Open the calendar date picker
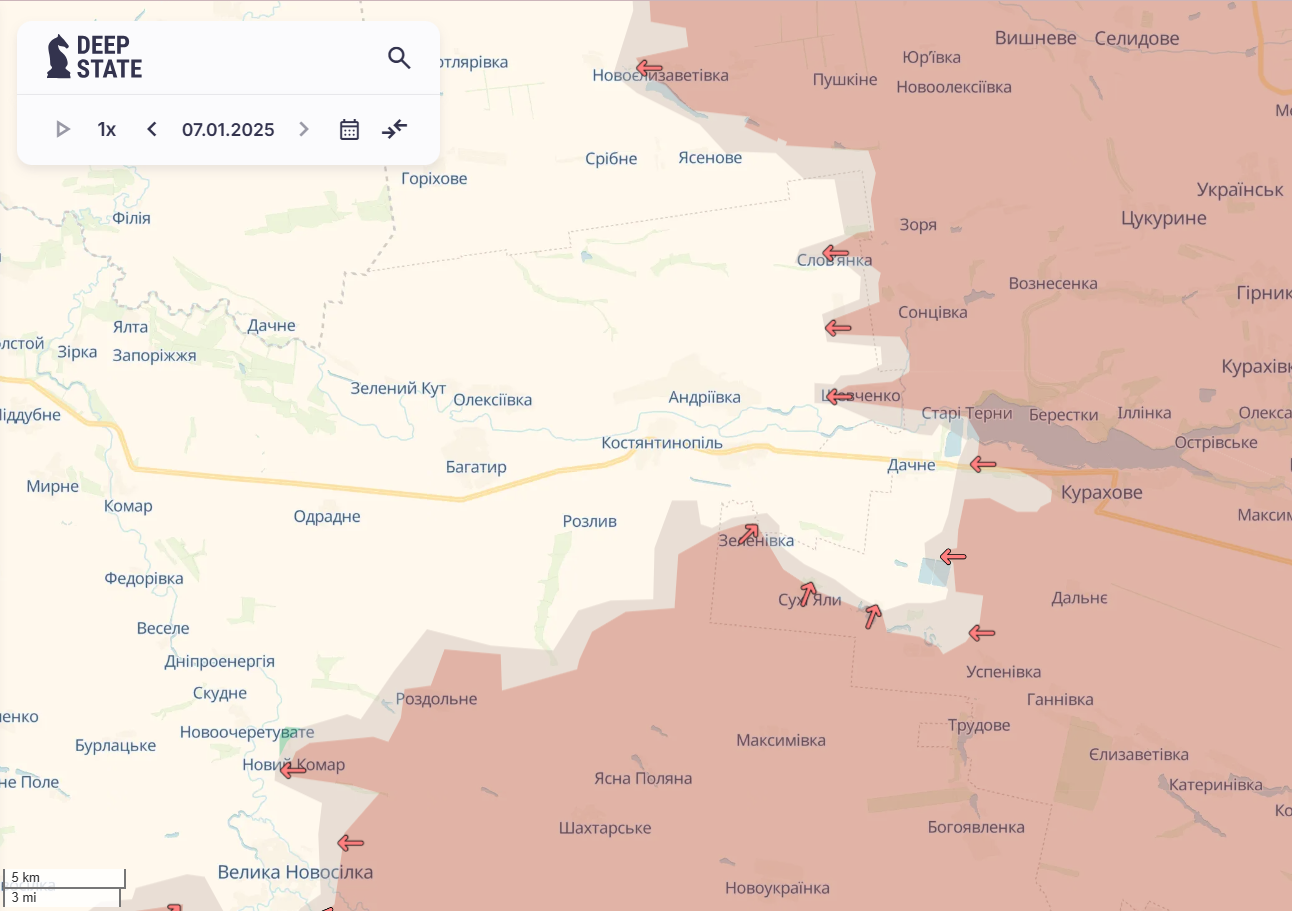This screenshot has height=911, width=1292. pos(349,129)
